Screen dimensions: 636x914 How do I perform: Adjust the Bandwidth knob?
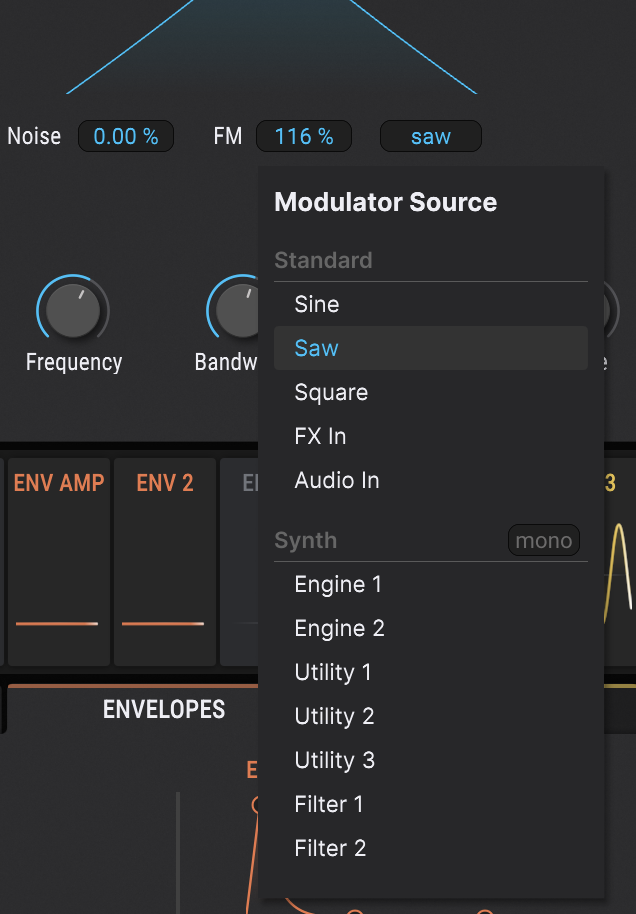237,311
